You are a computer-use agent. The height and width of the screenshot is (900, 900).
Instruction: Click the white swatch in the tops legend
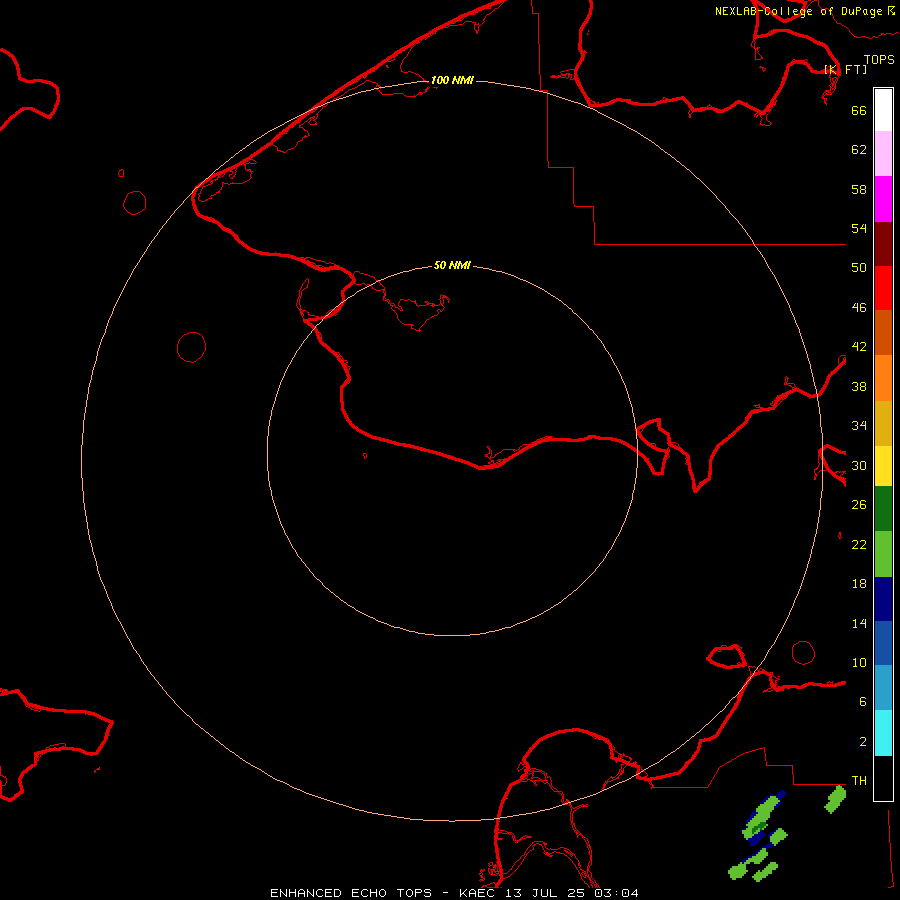883,110
